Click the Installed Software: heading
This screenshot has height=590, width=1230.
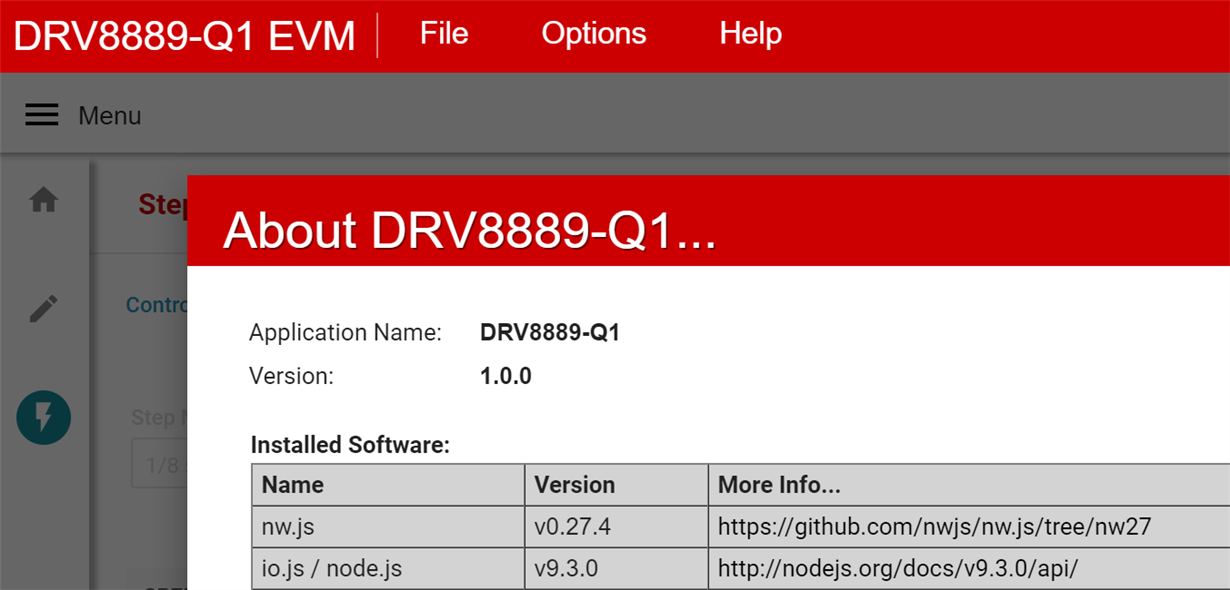click(x=350, y=445)
